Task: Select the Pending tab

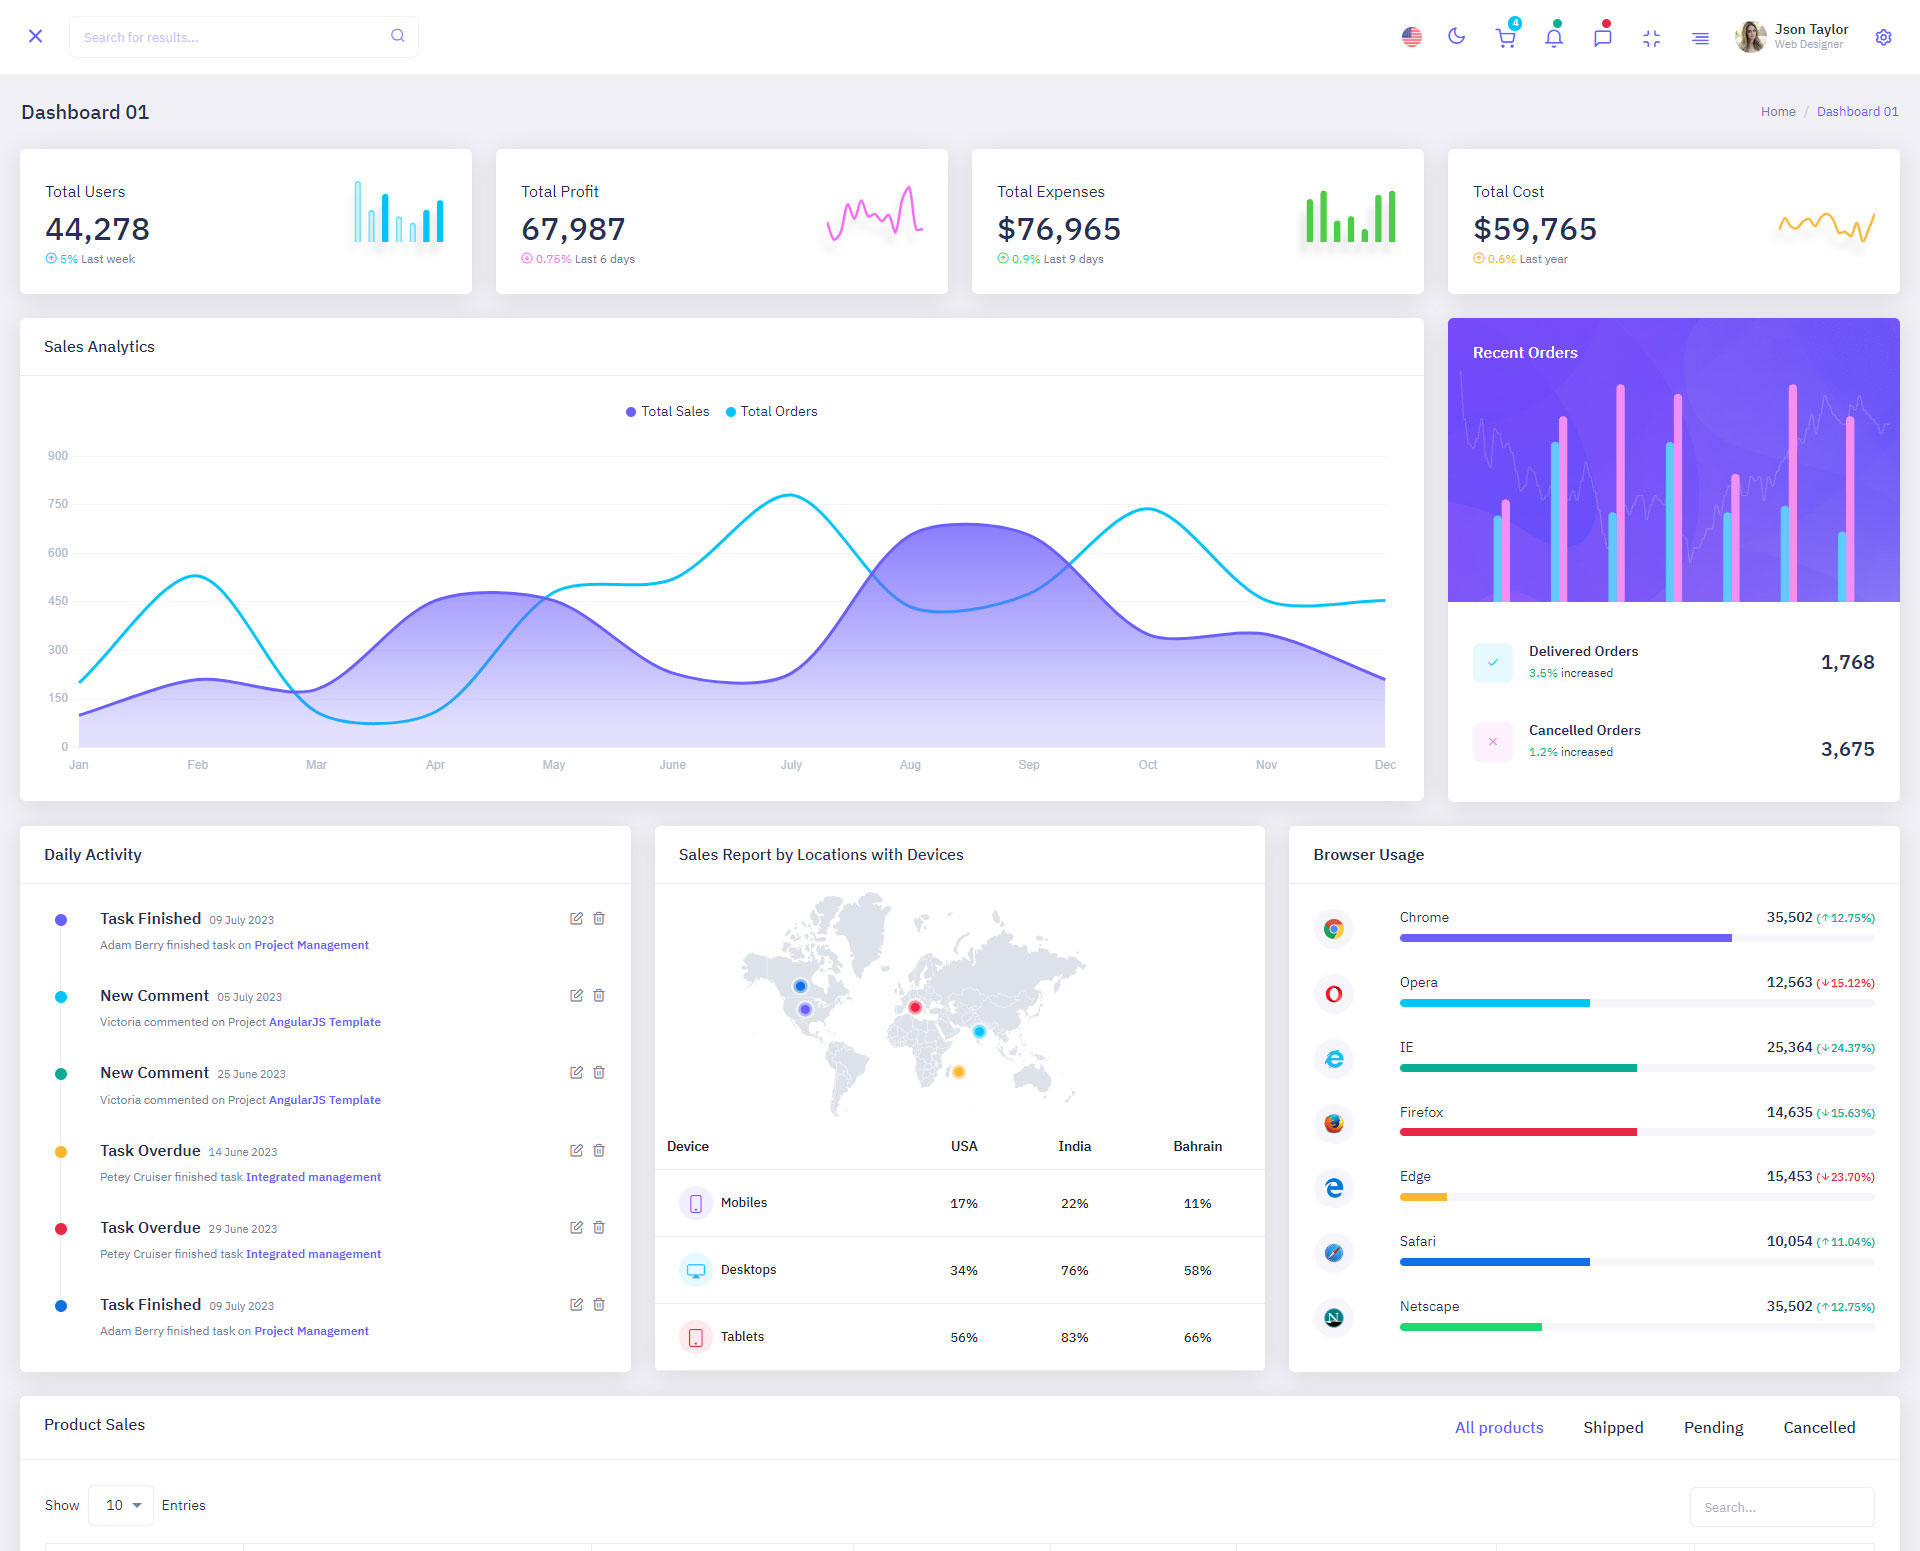Action: [1712, 1427]
